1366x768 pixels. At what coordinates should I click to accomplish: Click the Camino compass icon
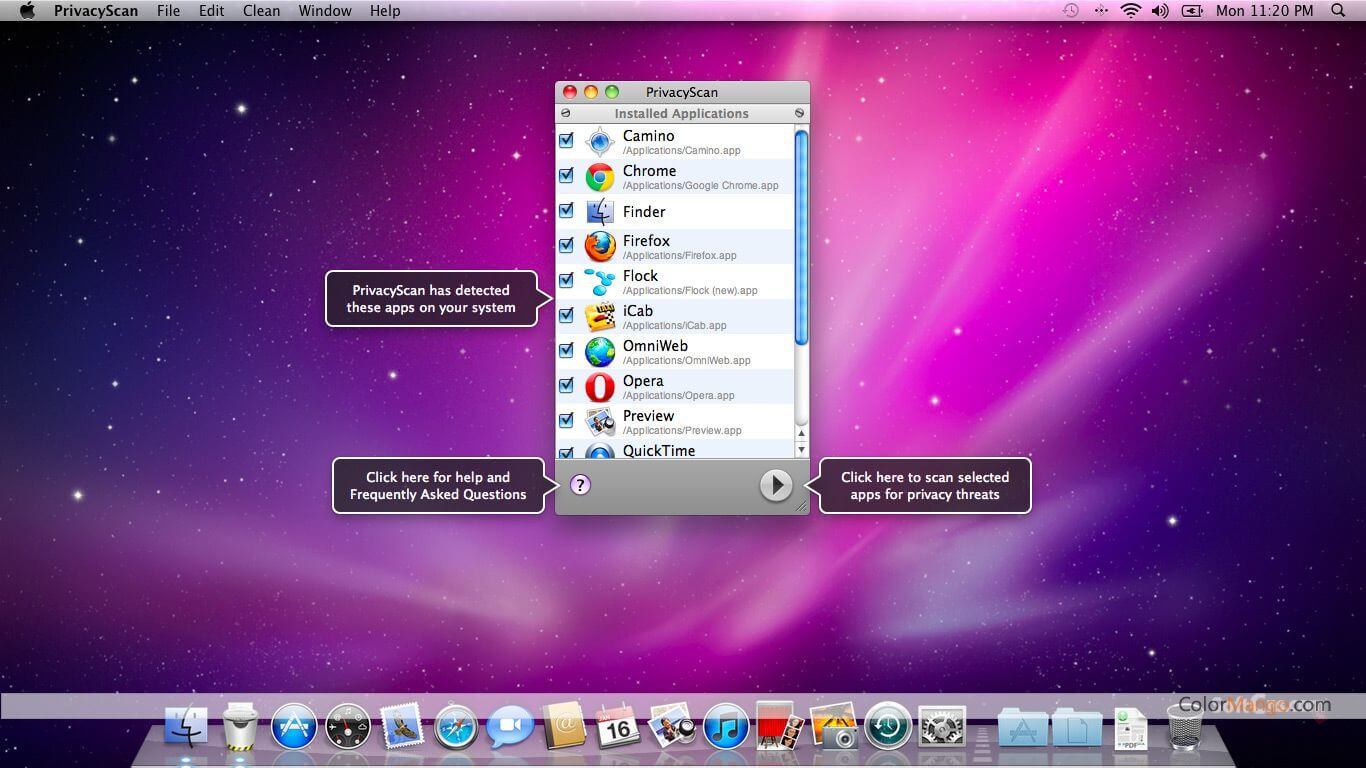click(600, 142)
